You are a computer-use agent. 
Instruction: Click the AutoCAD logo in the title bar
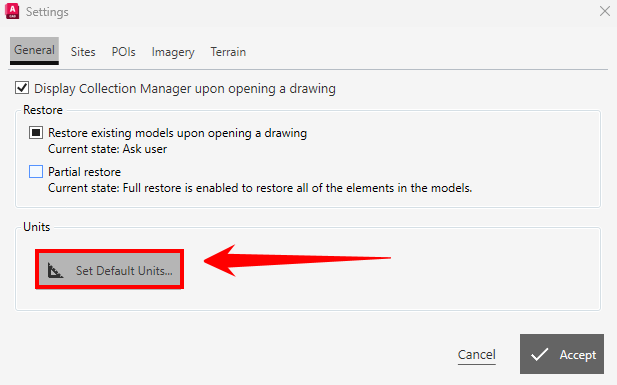(12, 11)
